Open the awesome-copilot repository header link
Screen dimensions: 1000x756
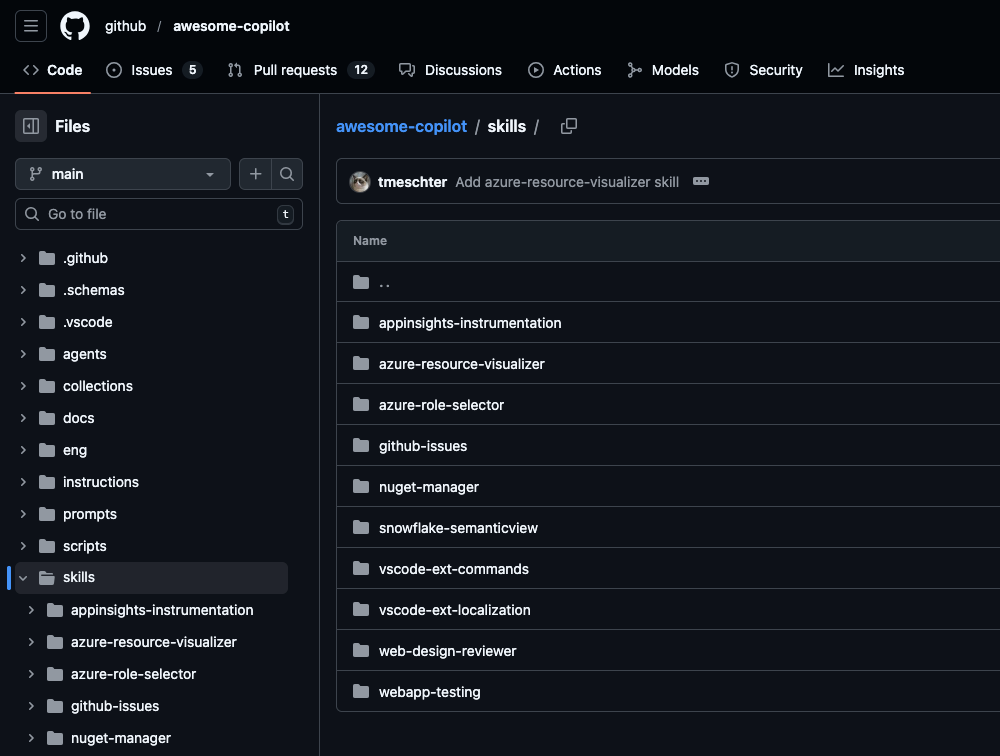pos(231,26)
